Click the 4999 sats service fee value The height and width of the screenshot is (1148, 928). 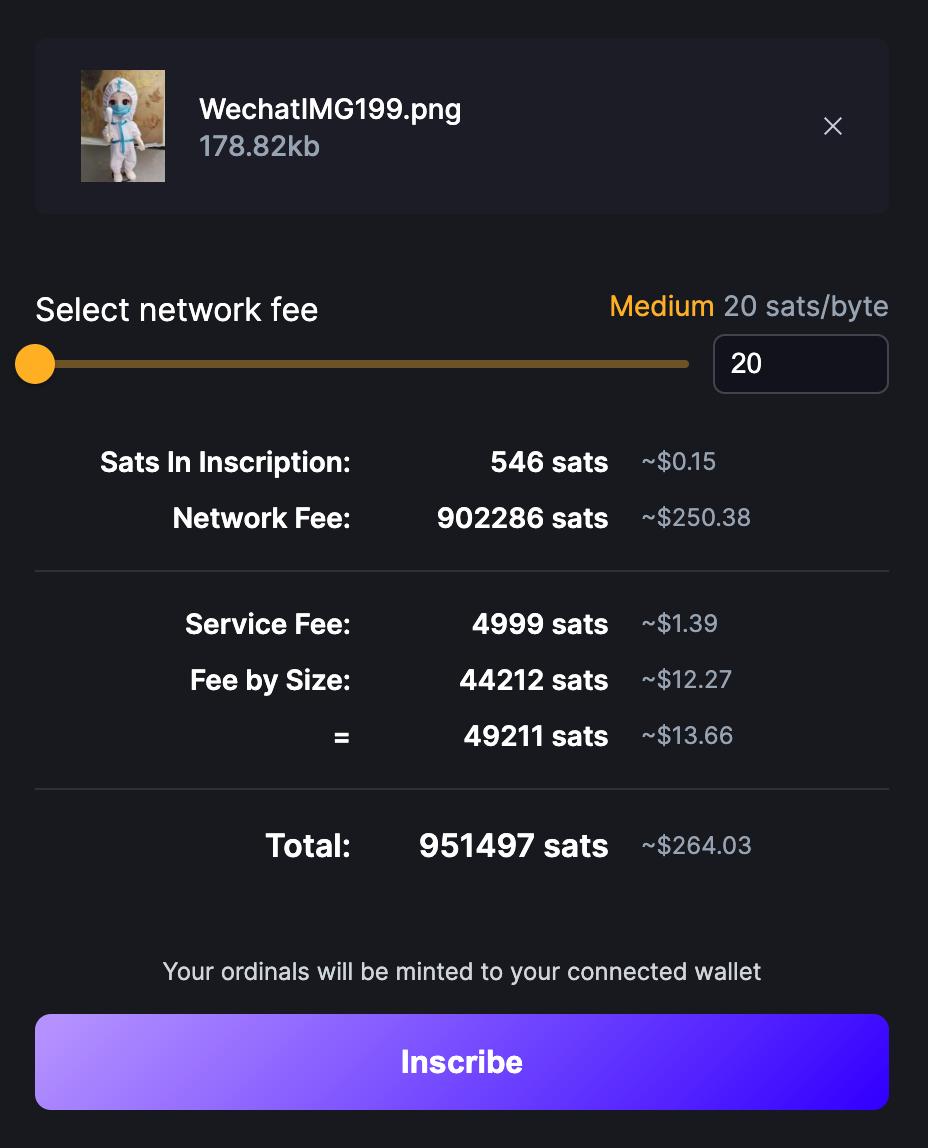coord(540,624)
